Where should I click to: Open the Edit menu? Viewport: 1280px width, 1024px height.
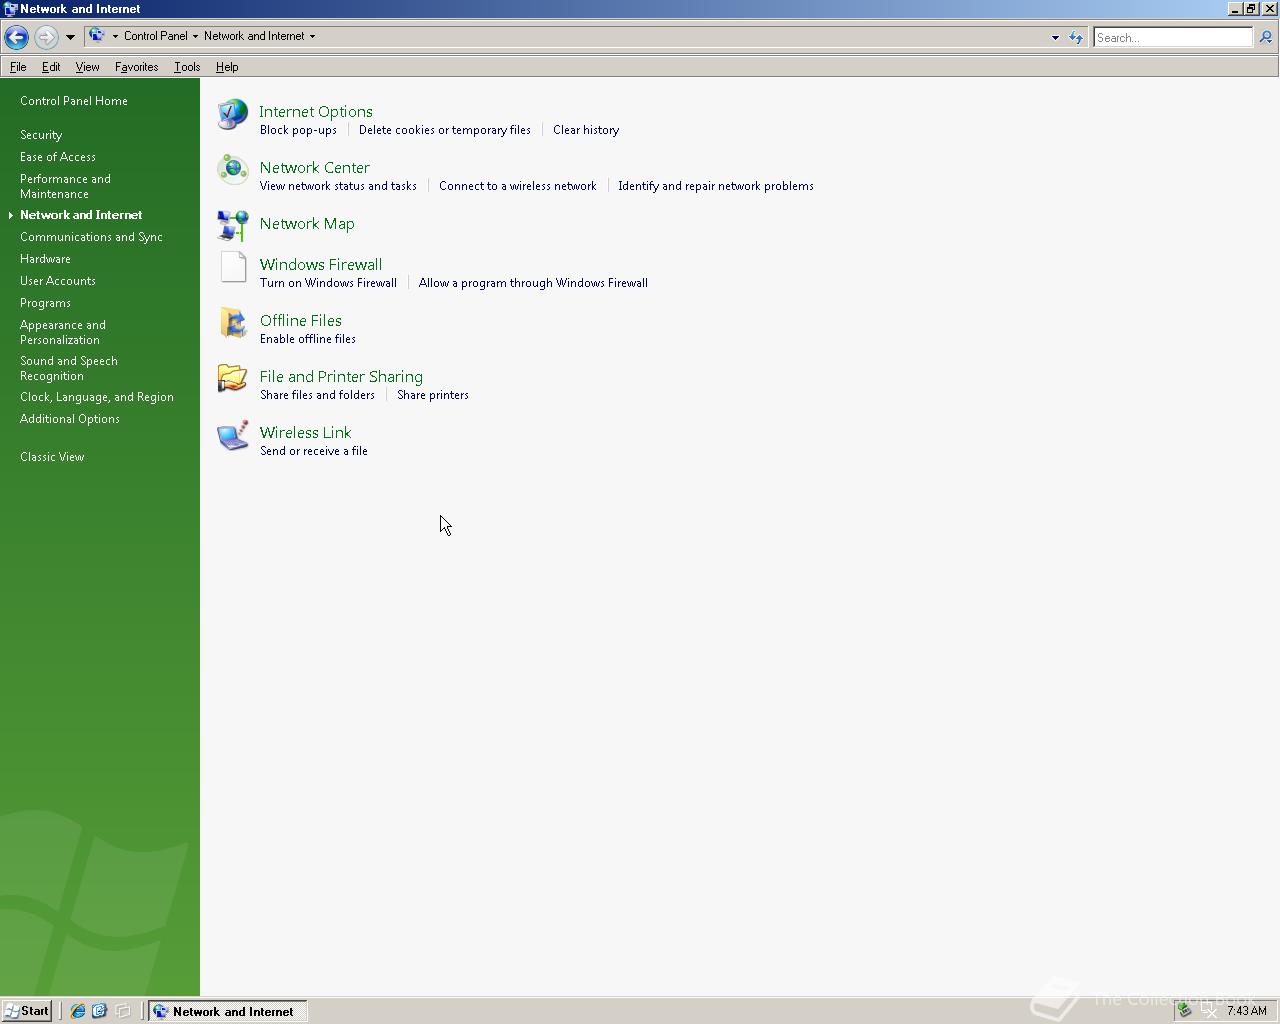[51, 67]
